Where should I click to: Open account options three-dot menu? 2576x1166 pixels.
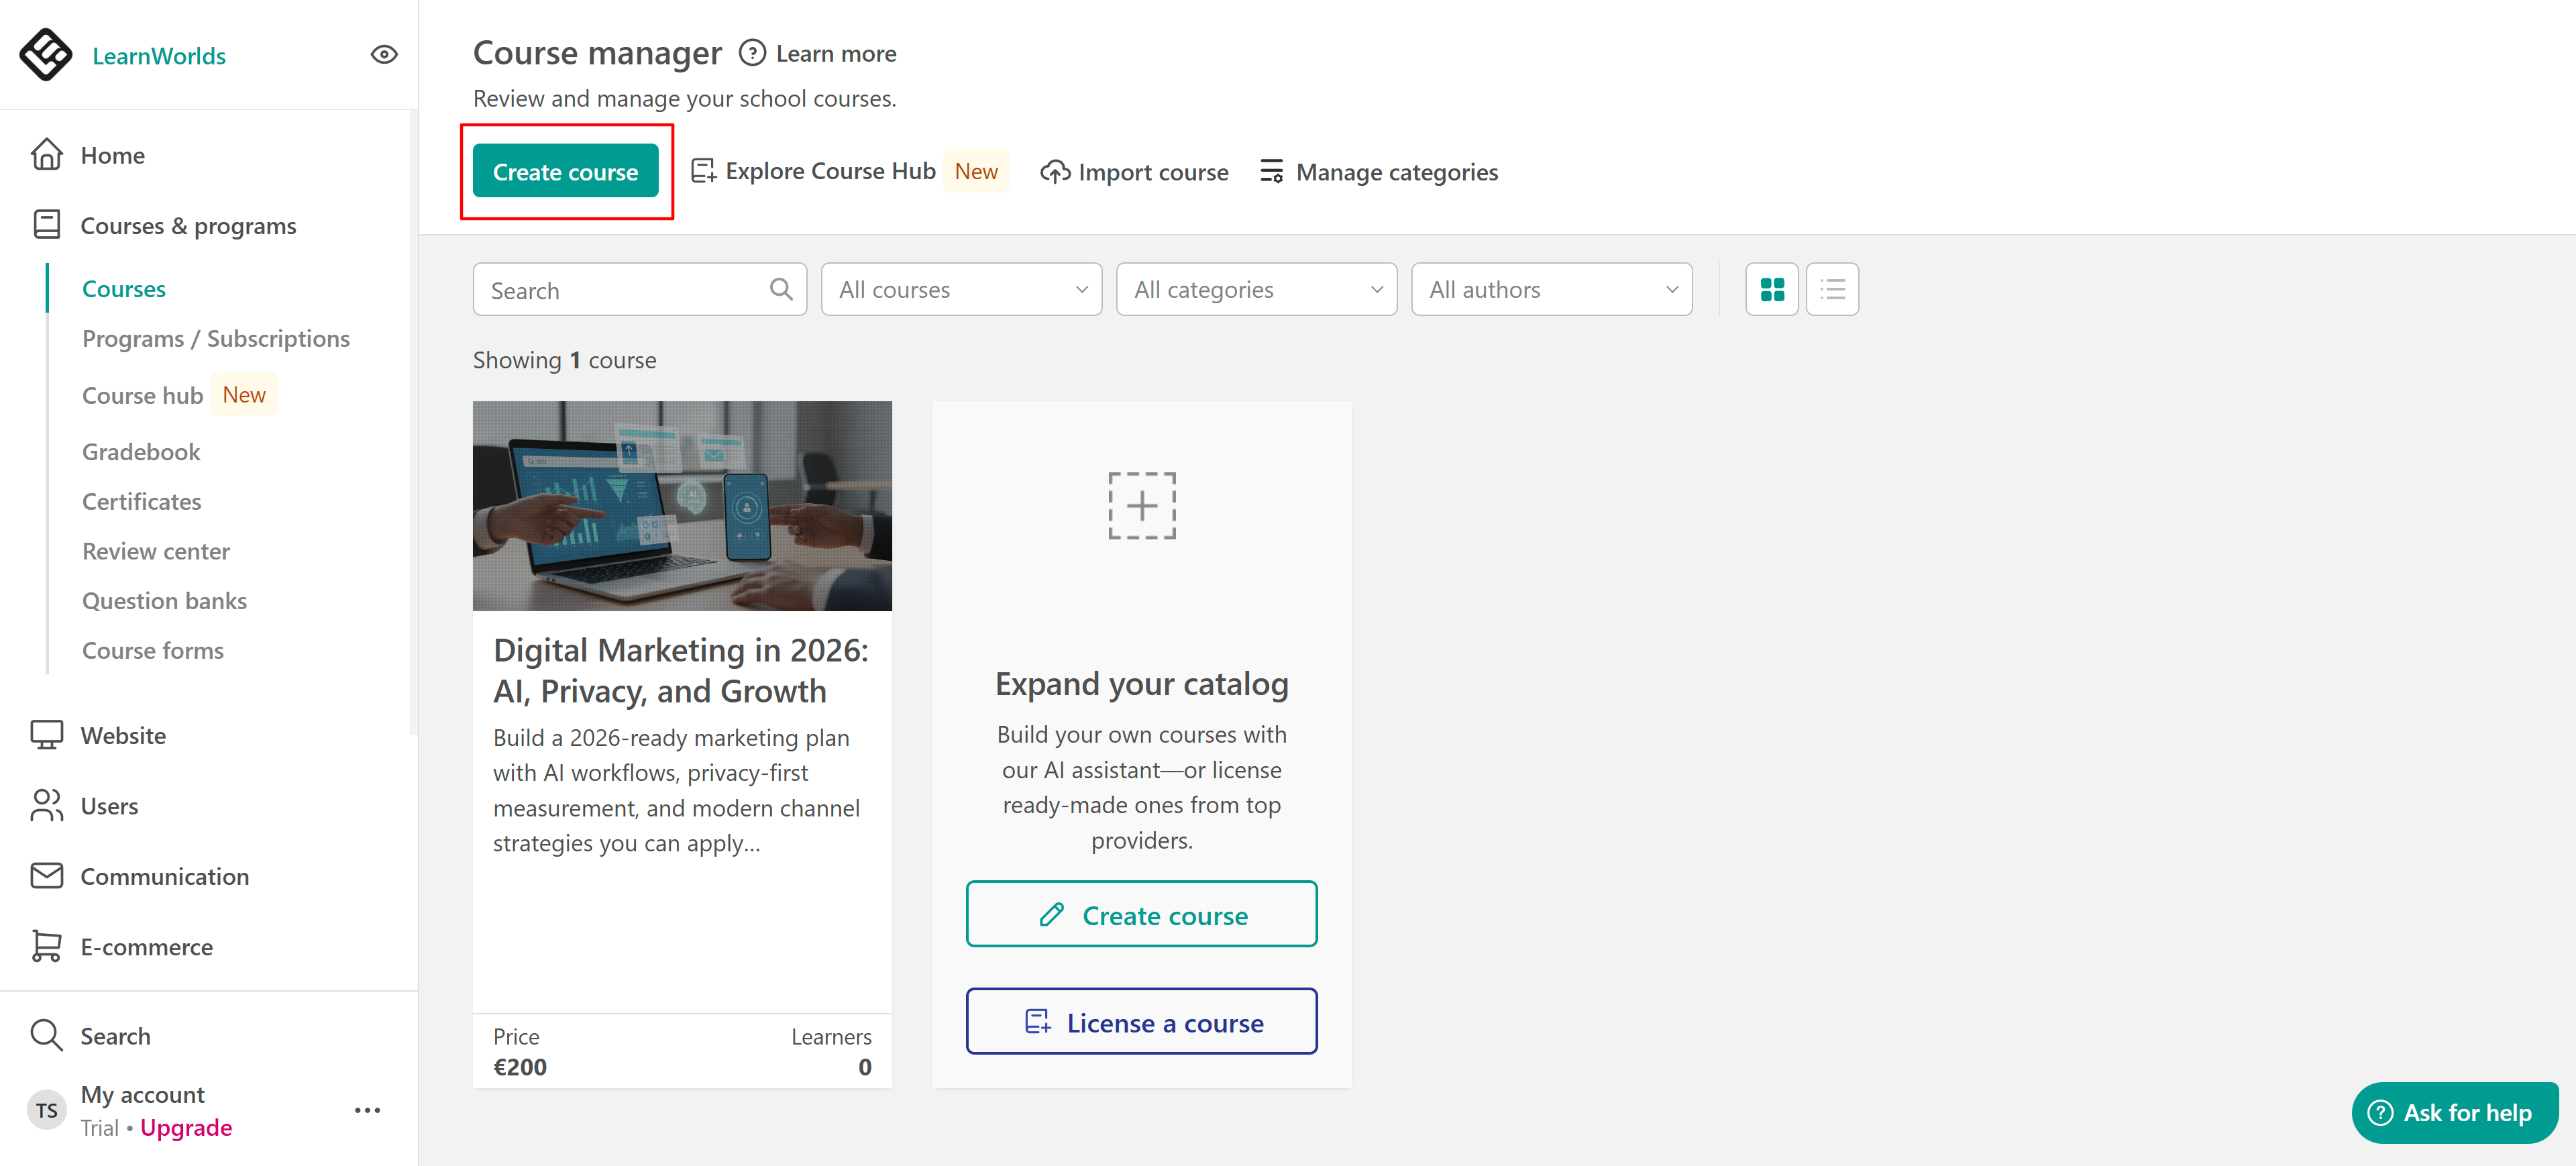[367, 1110]
